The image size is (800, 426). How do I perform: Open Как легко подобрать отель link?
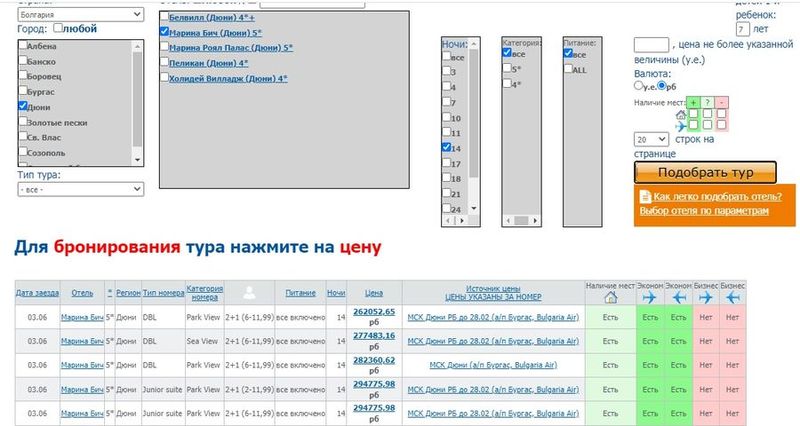[x=717, y=196]
